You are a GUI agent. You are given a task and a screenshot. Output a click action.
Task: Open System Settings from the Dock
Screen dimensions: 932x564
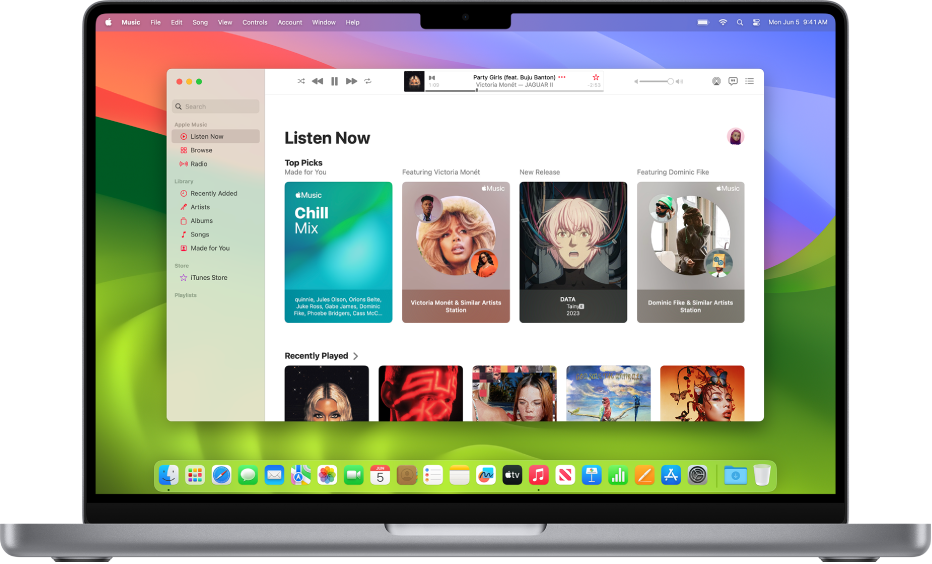coord(697,475)
